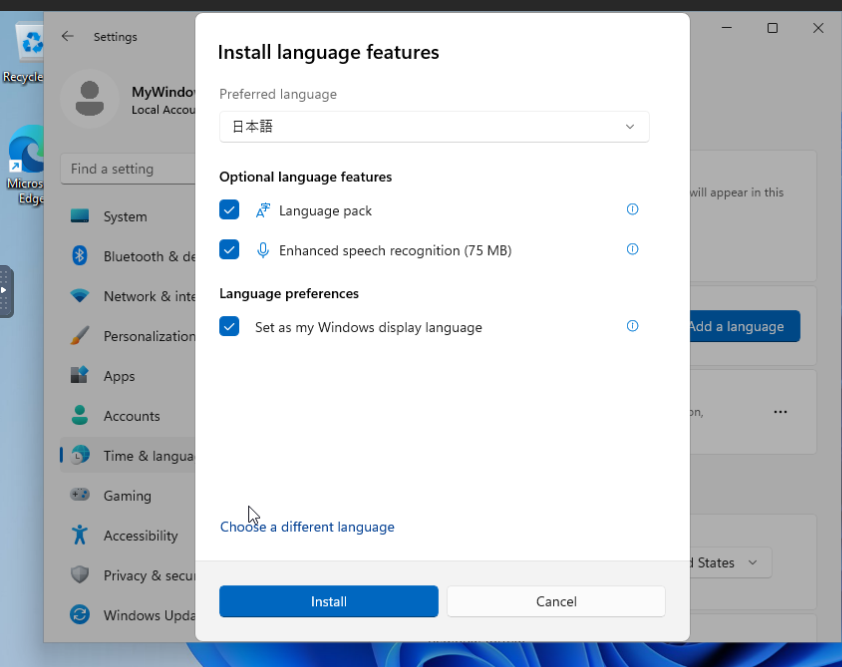Uncheck Set as my Windows display language

230,327
